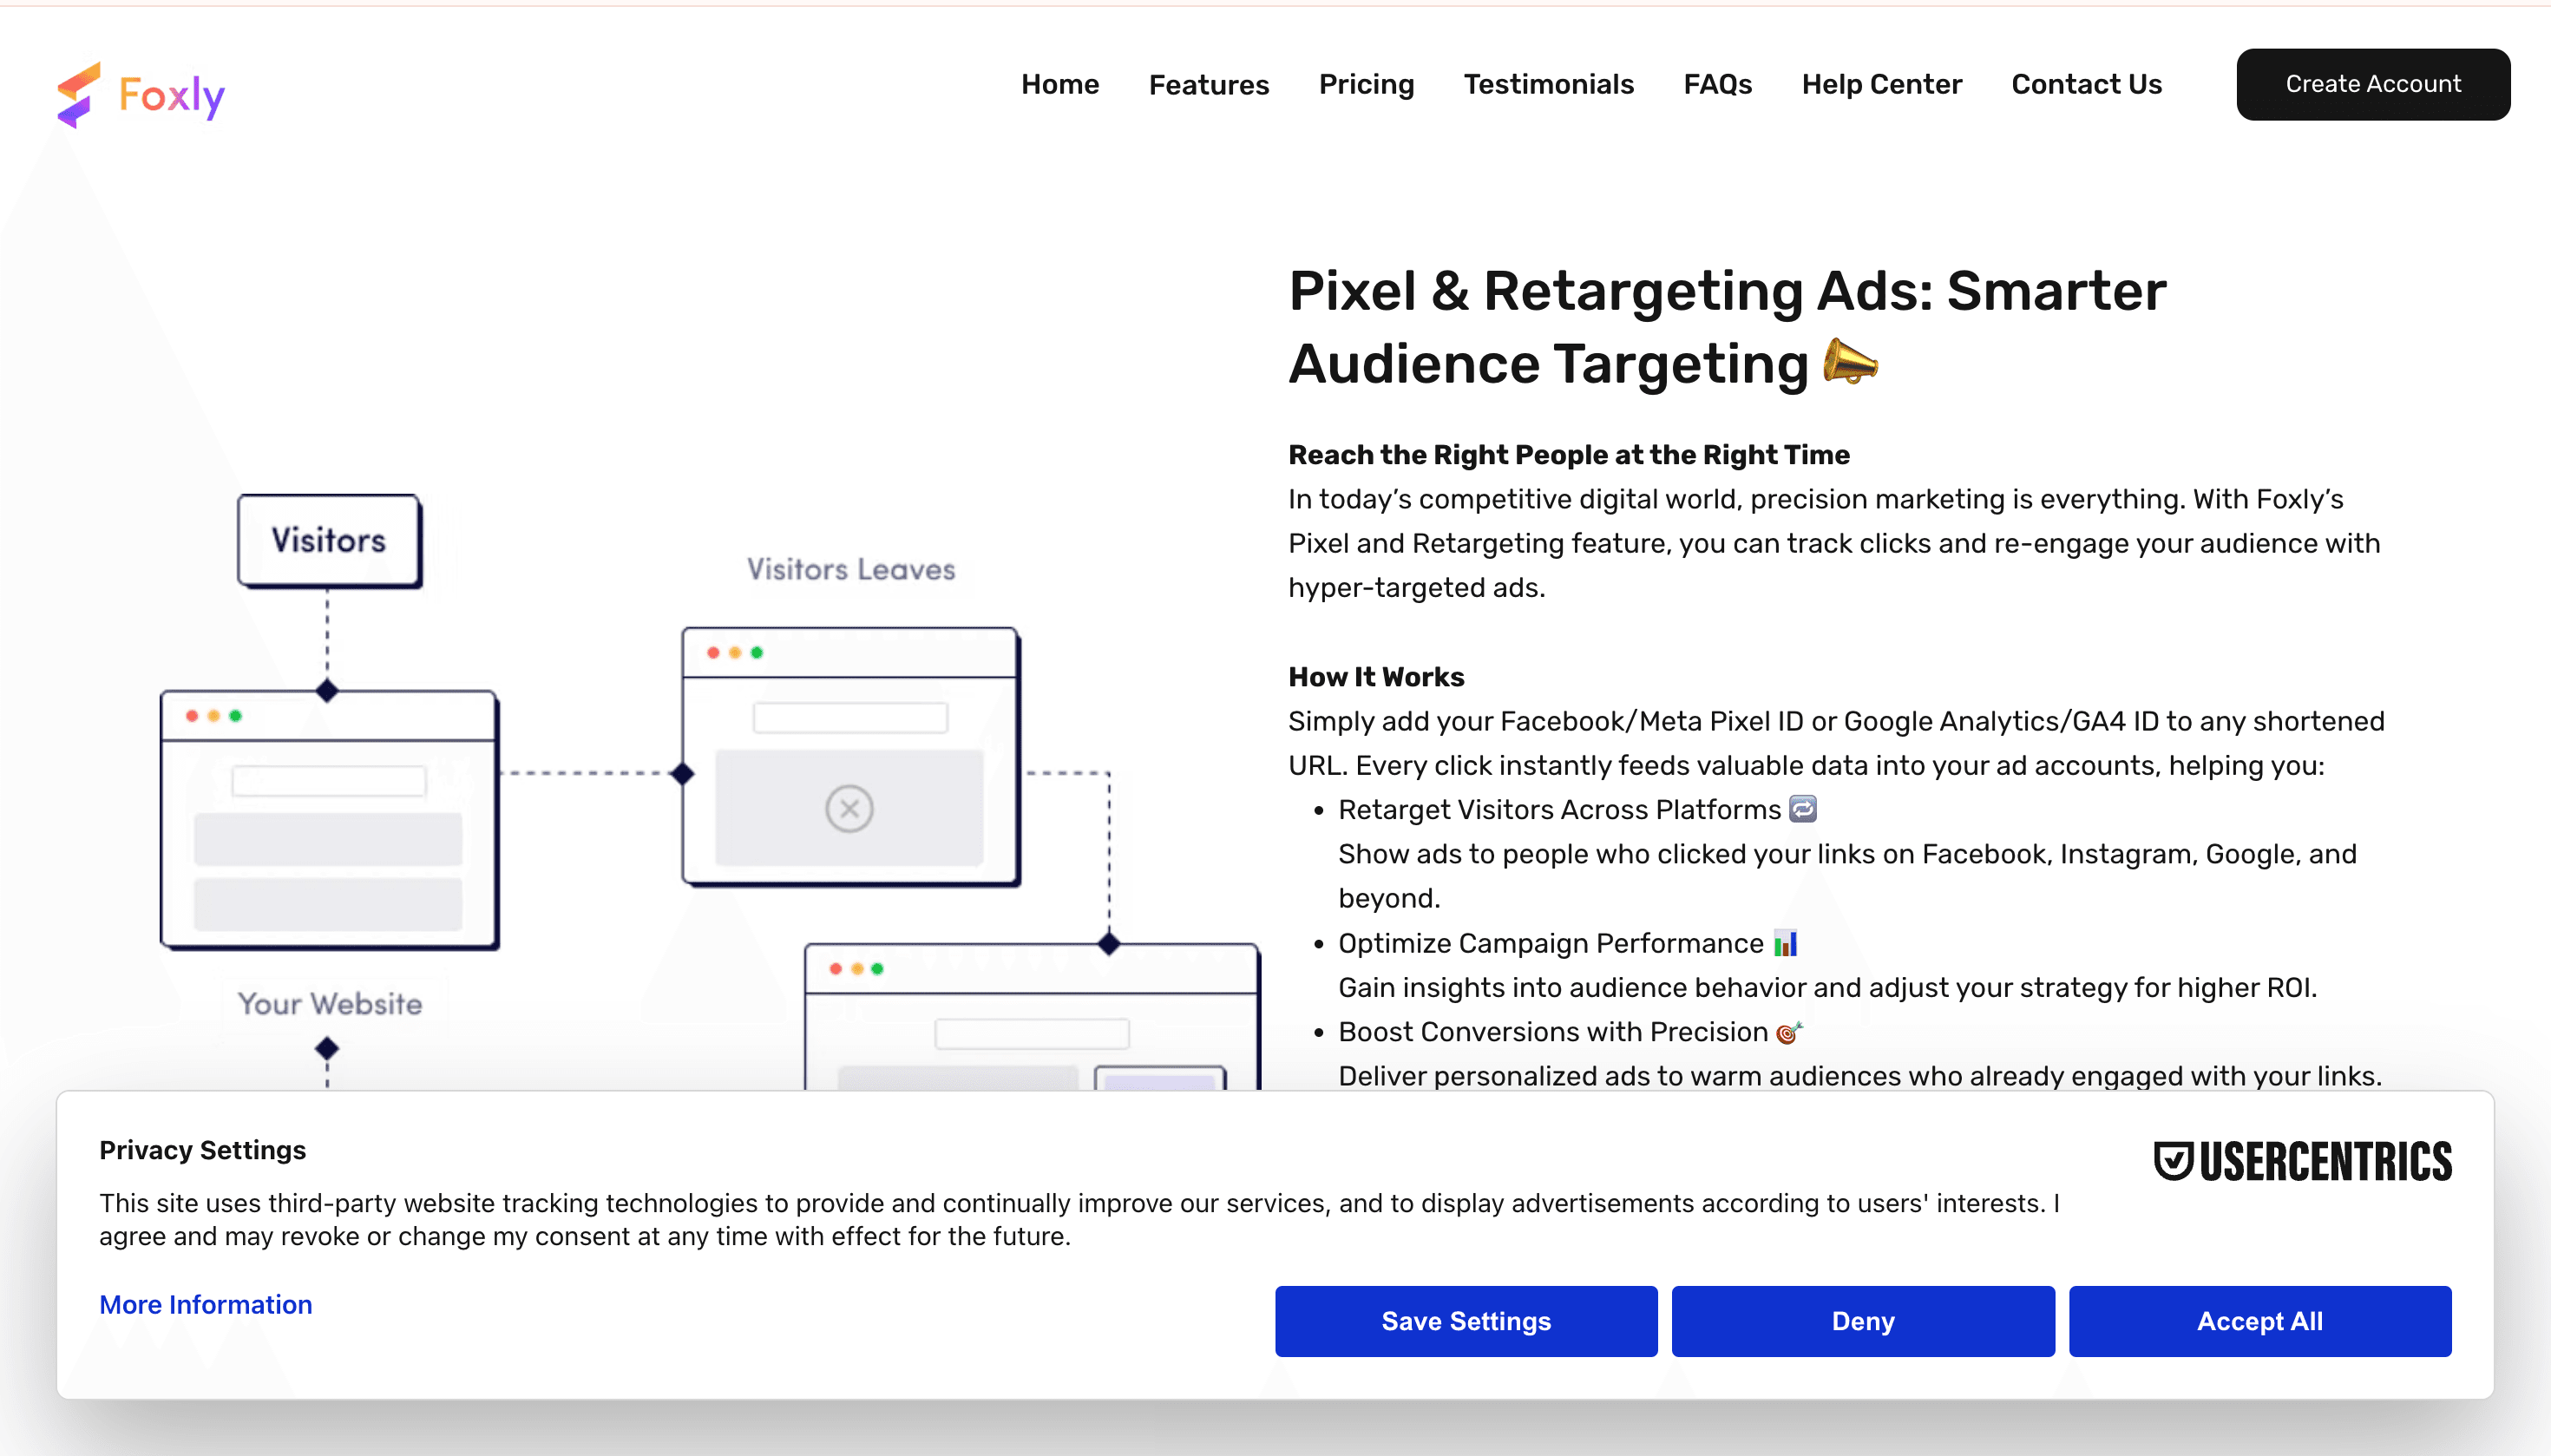Open the Home menu item
The height and width of the screenshot is (1456, 2551).
click(x=1060, y=84)
